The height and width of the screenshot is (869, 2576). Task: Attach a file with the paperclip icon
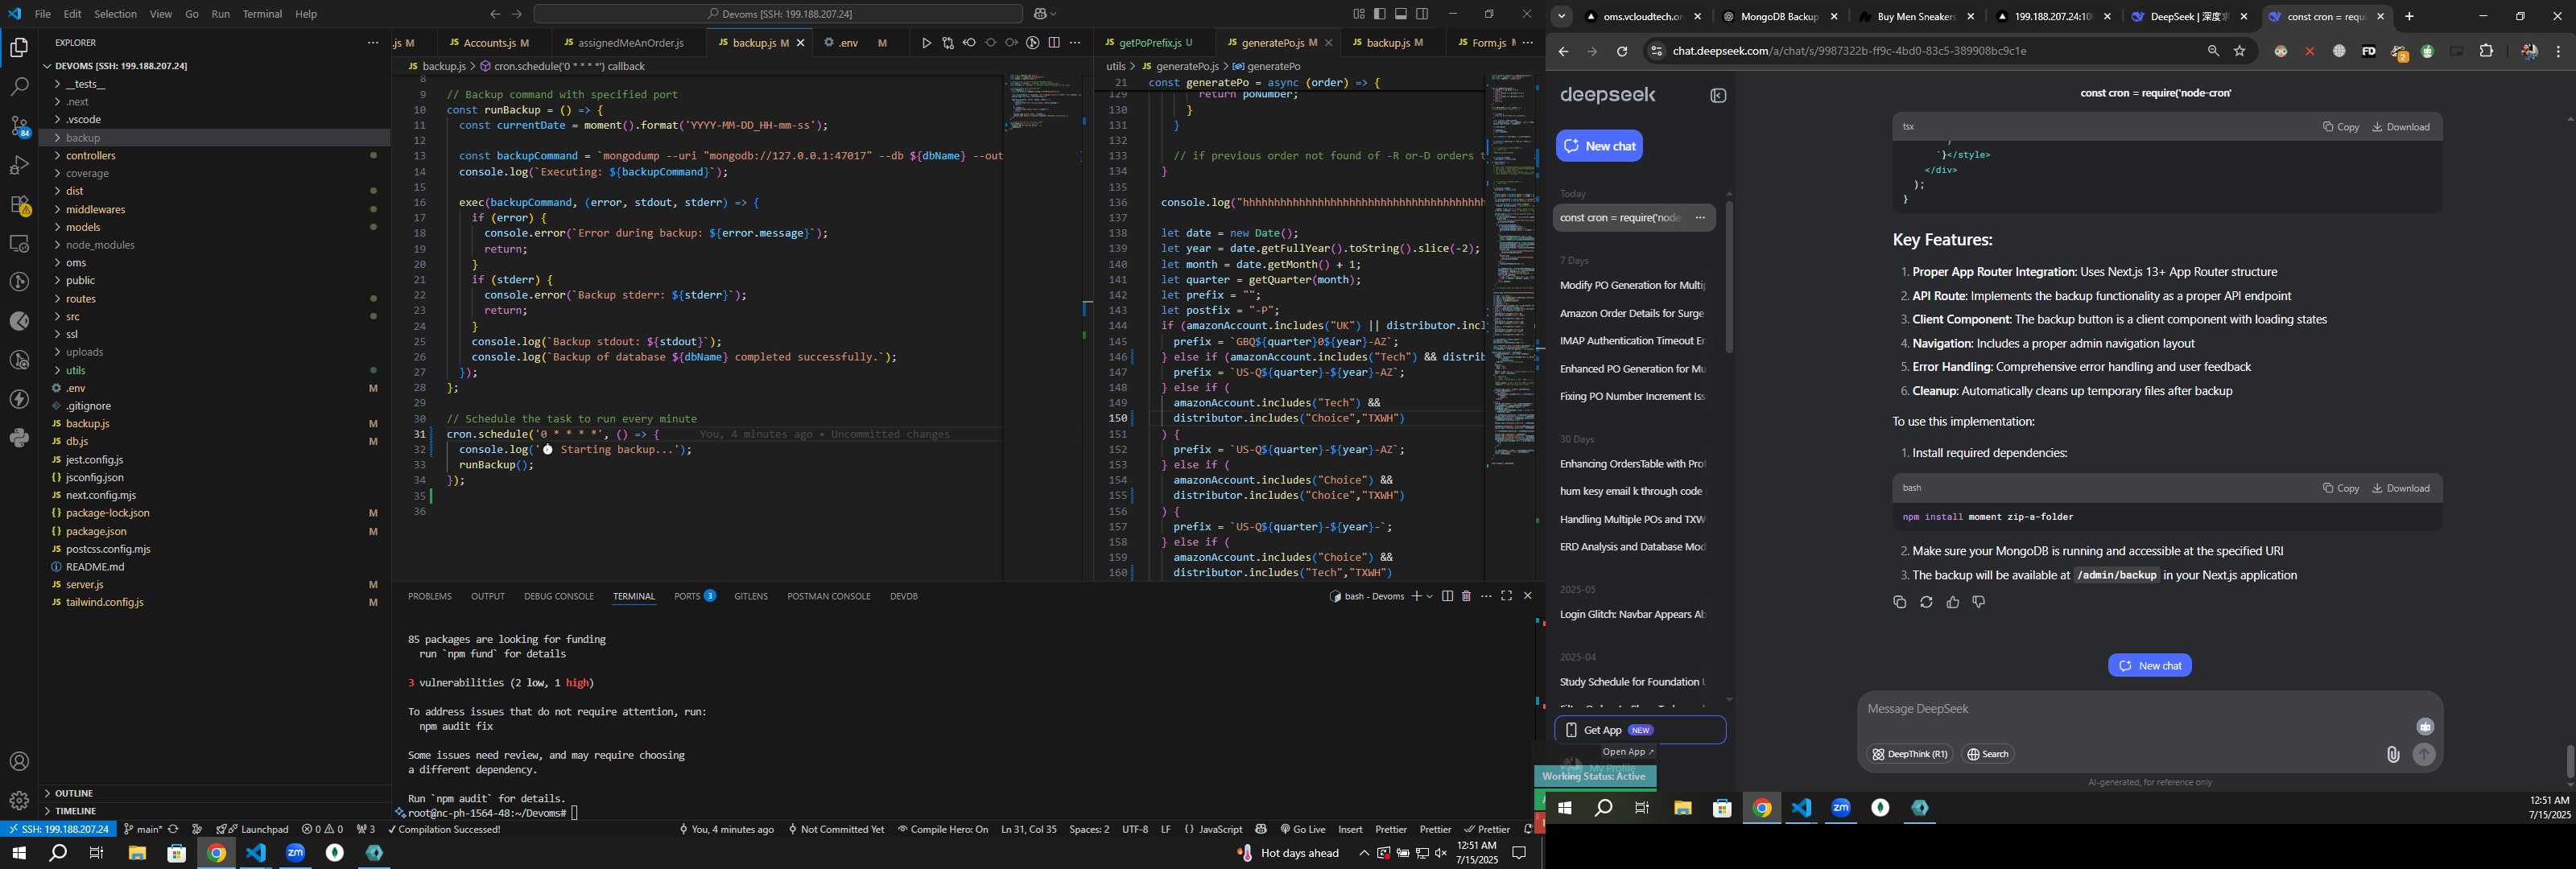tap(2392, 755)
